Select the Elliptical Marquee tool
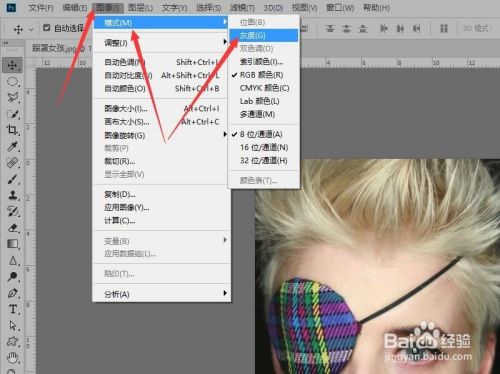Image resolution: width=500 pixels, height=374 pixels. coord(13,81)
